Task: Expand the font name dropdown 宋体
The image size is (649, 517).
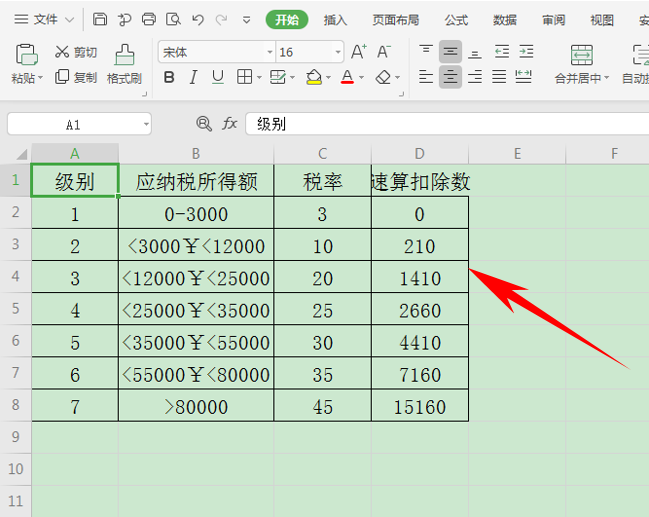Action: click(x=270, y=52)
